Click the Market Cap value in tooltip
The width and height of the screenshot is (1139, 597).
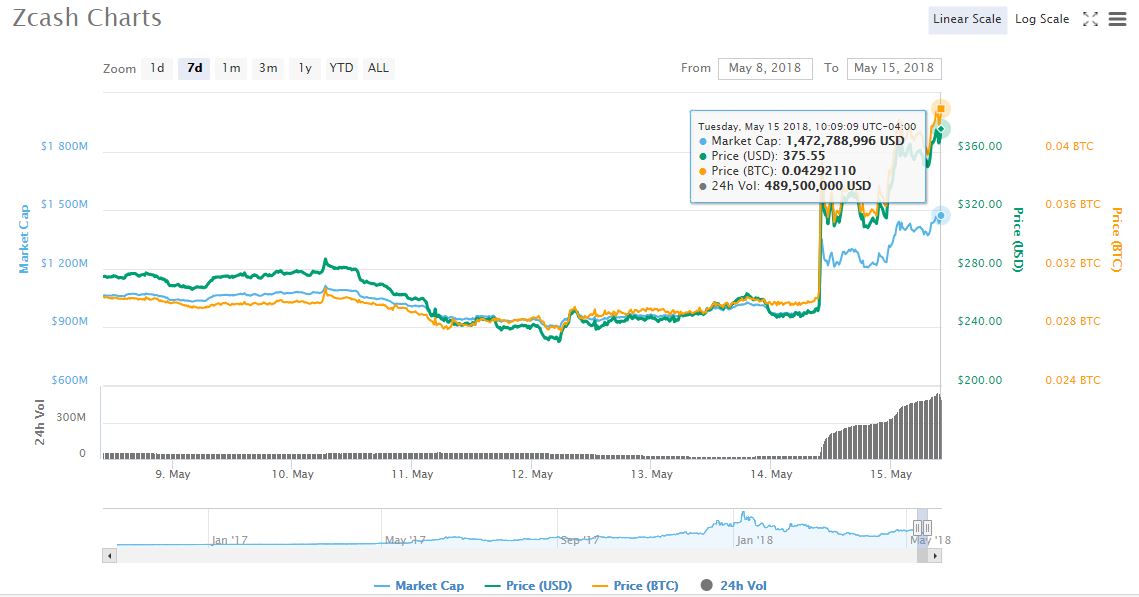(846, 141)
